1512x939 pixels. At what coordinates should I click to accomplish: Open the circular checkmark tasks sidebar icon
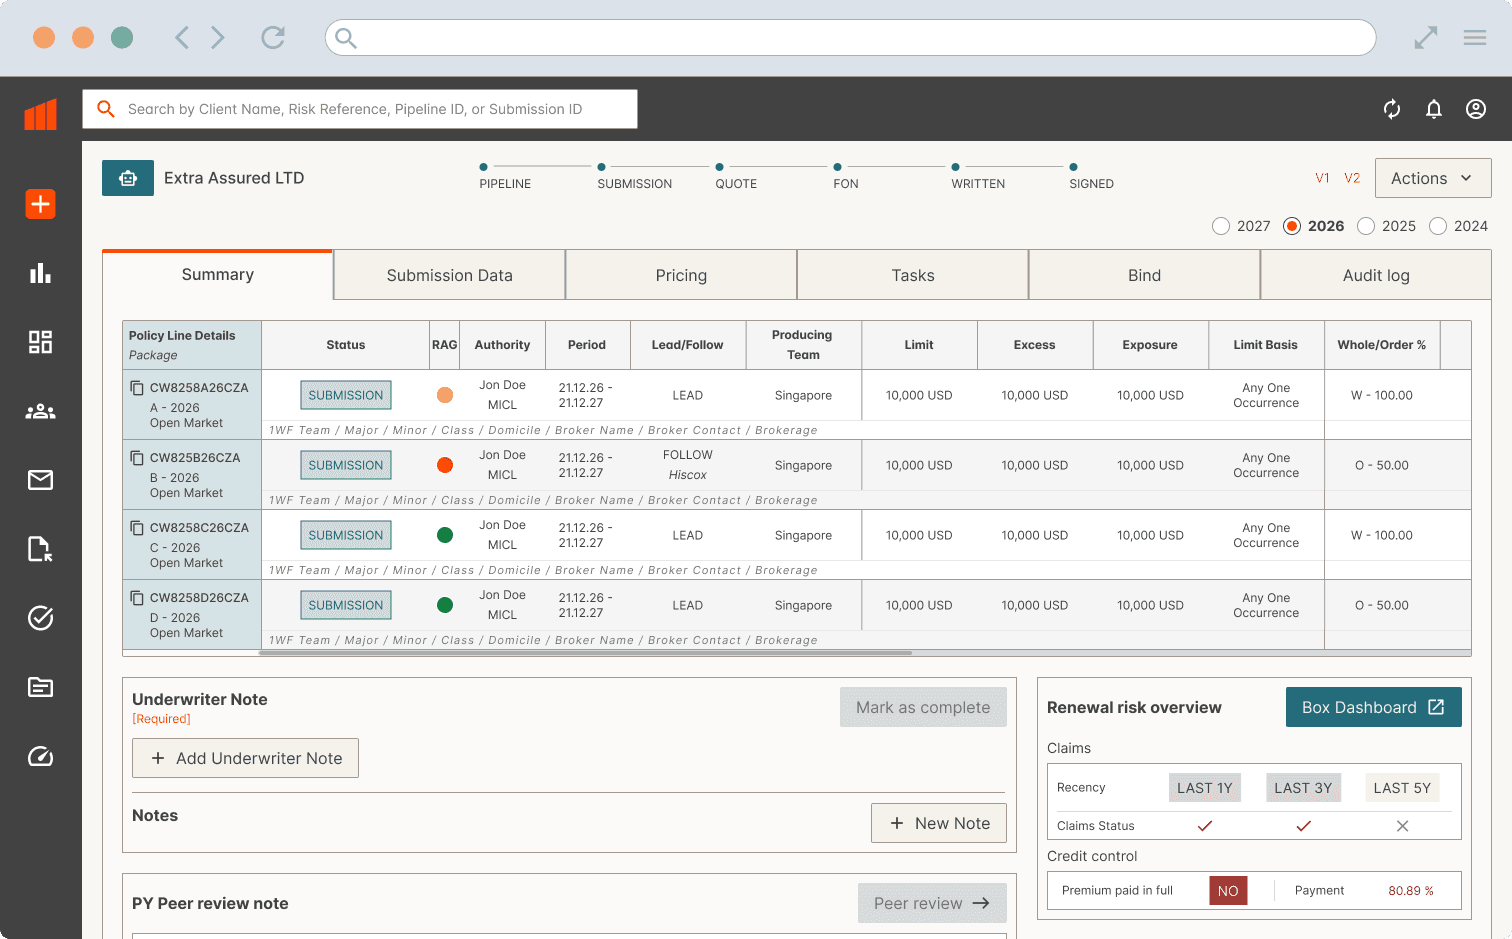[x=40, y=618]
